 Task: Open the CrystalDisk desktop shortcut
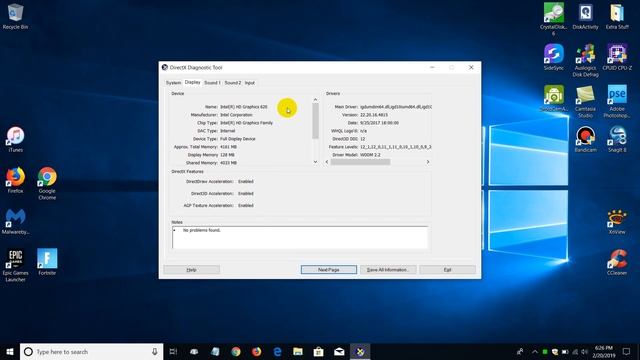tap(553, 19)
